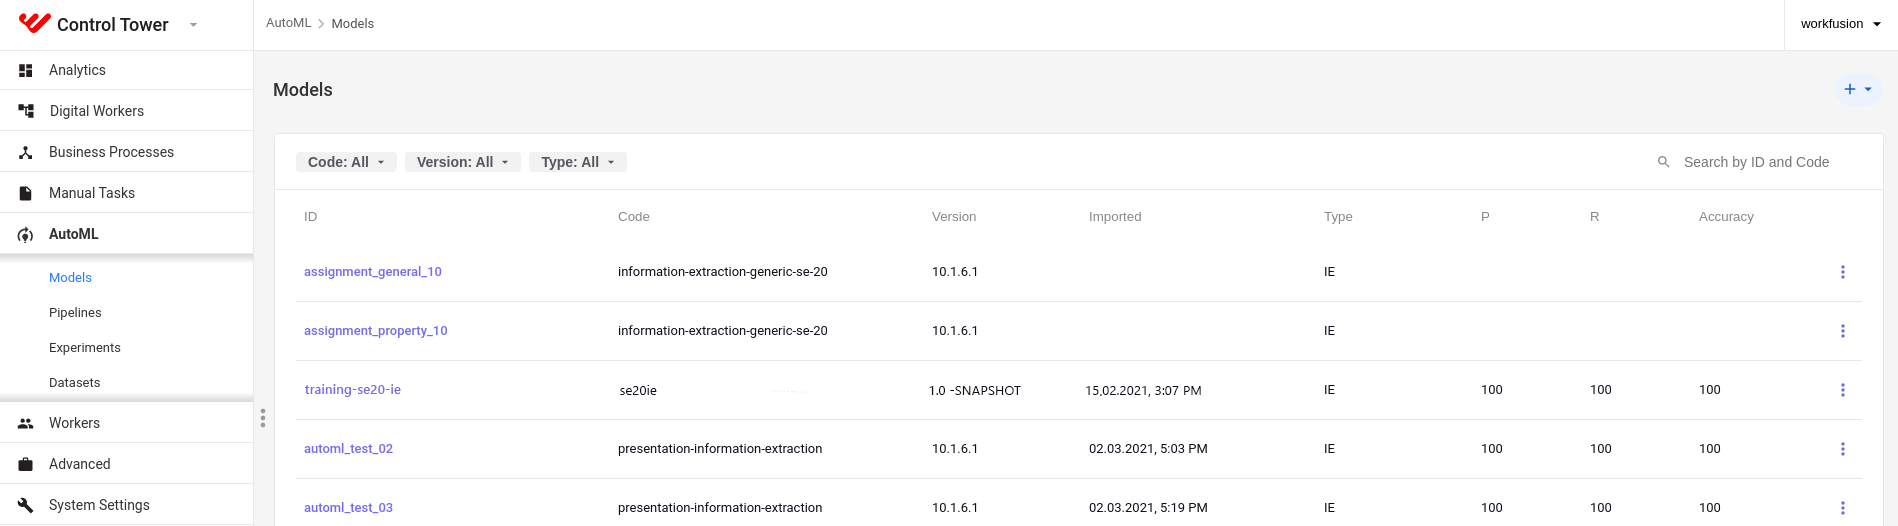
Task: Click AutoML breadcrumb link
Action: coord(288,23)
